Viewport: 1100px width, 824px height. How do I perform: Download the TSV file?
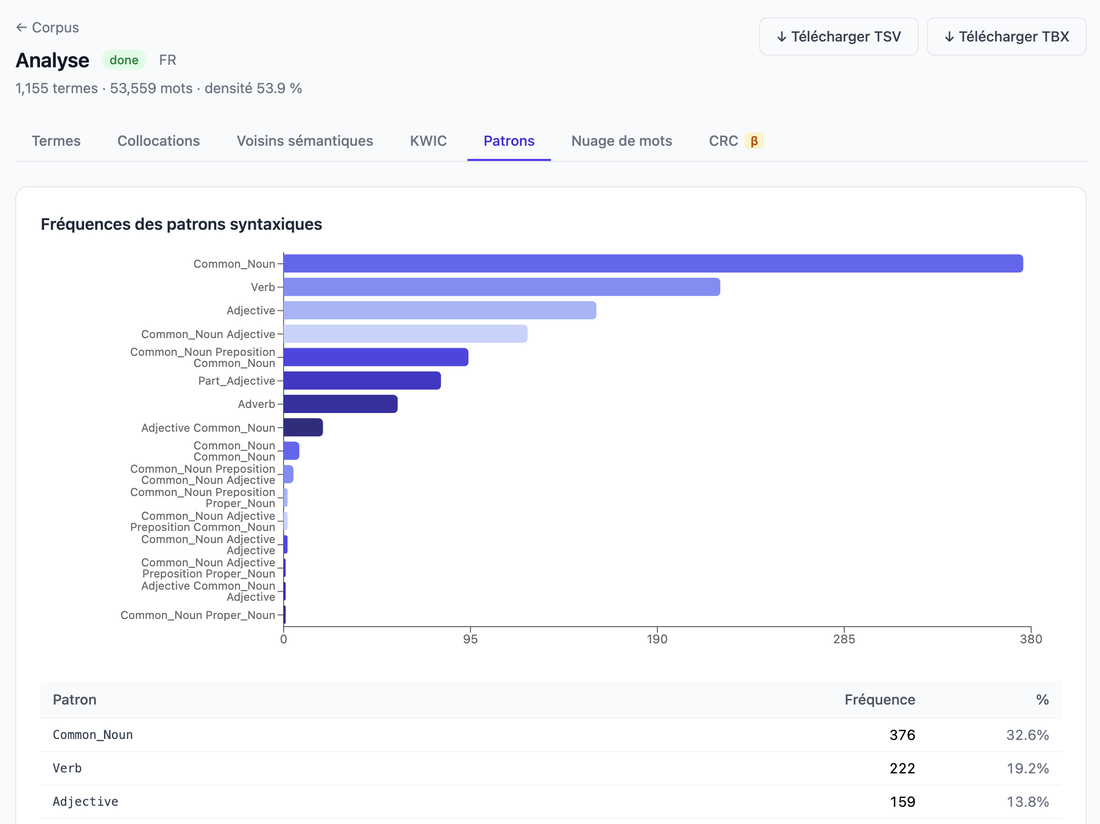coord(838,36)
